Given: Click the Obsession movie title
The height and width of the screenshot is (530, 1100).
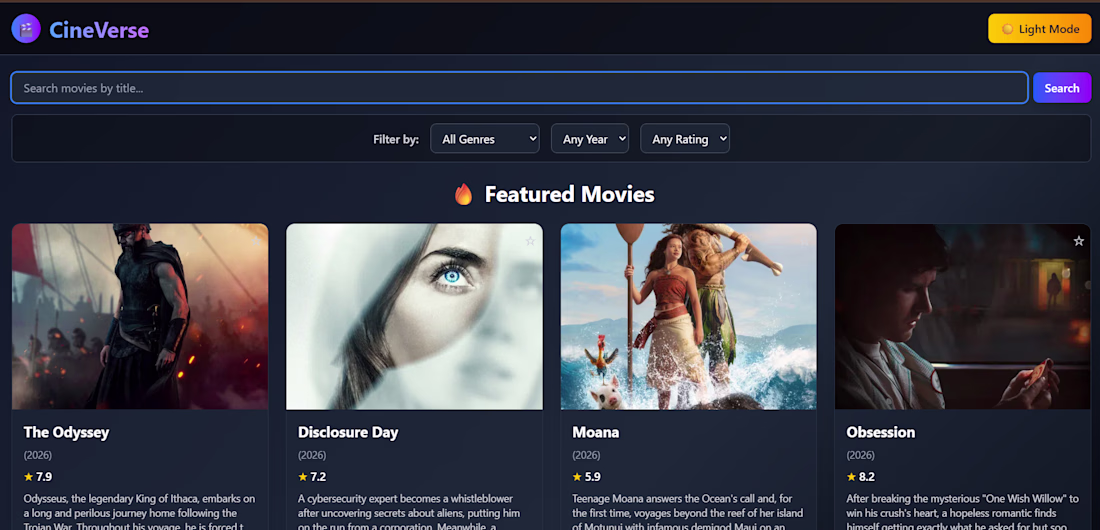Looking at the screenshot, I should tap(881, 432).
